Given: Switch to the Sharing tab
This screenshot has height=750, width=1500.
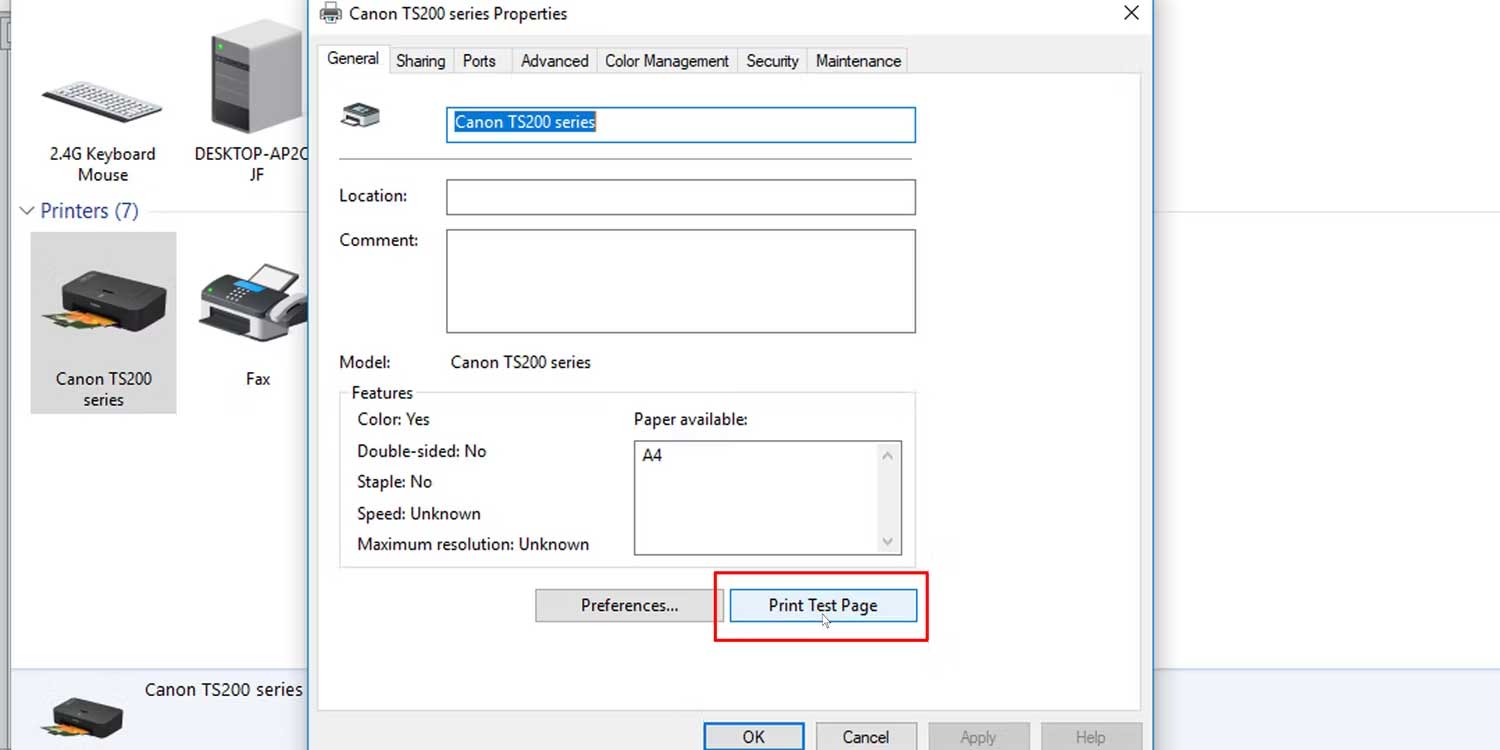Looking at the screenshot, I should click(420, 61).
